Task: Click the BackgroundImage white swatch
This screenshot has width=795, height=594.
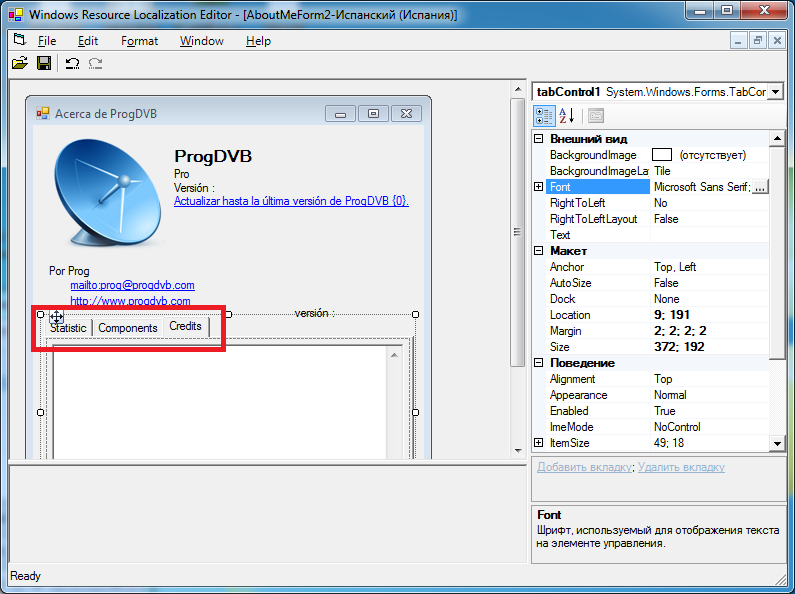Action: pyautogui.click(x=662, y=155)
